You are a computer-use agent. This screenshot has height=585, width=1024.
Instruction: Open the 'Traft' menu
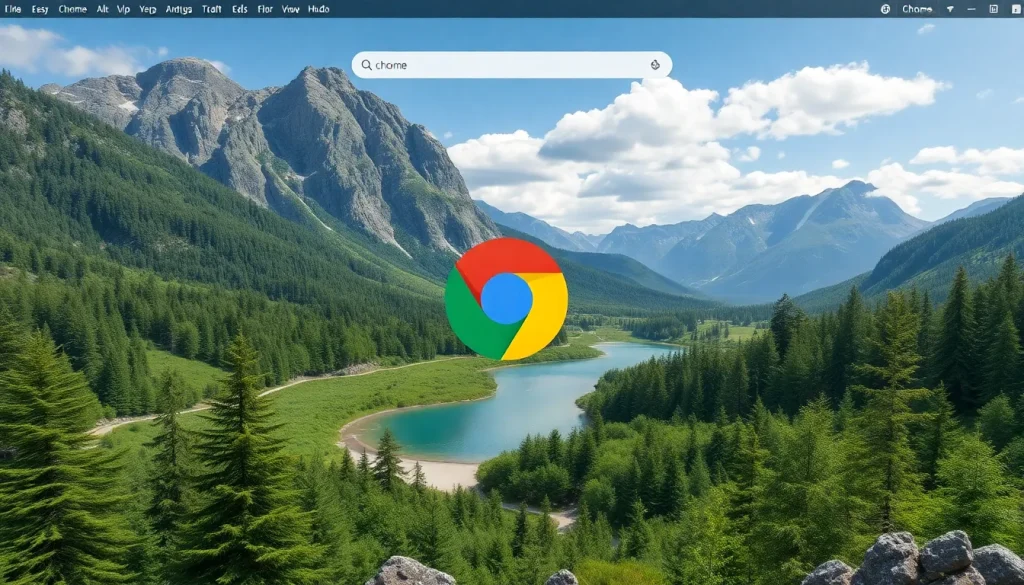(x=212, y=9)
